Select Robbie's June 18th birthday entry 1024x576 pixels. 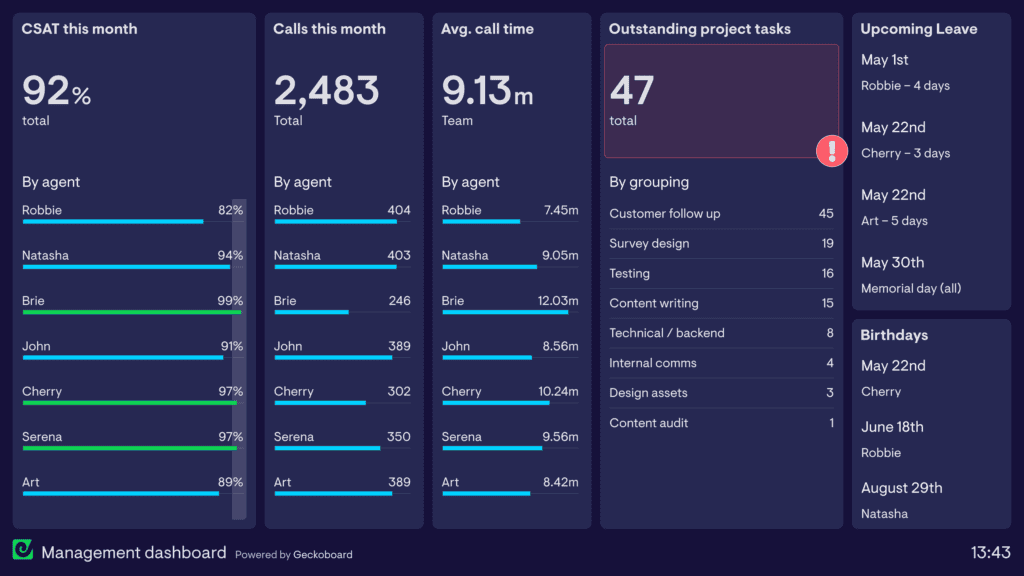(892, 439)
